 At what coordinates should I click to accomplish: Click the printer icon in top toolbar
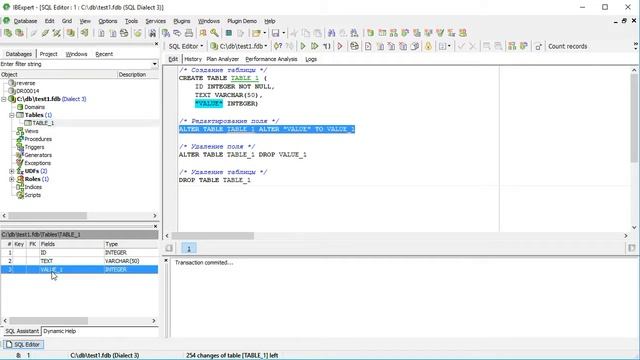pos(189,33)
